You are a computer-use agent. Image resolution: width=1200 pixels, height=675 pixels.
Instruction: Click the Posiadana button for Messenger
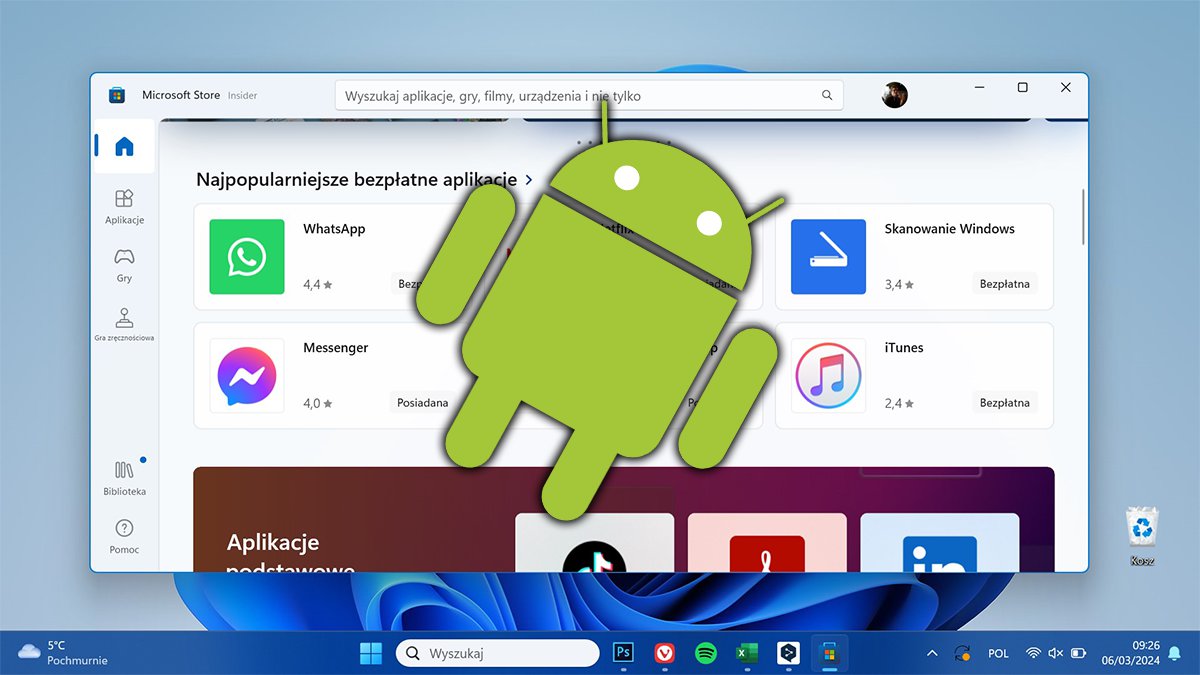click(423, 403)
